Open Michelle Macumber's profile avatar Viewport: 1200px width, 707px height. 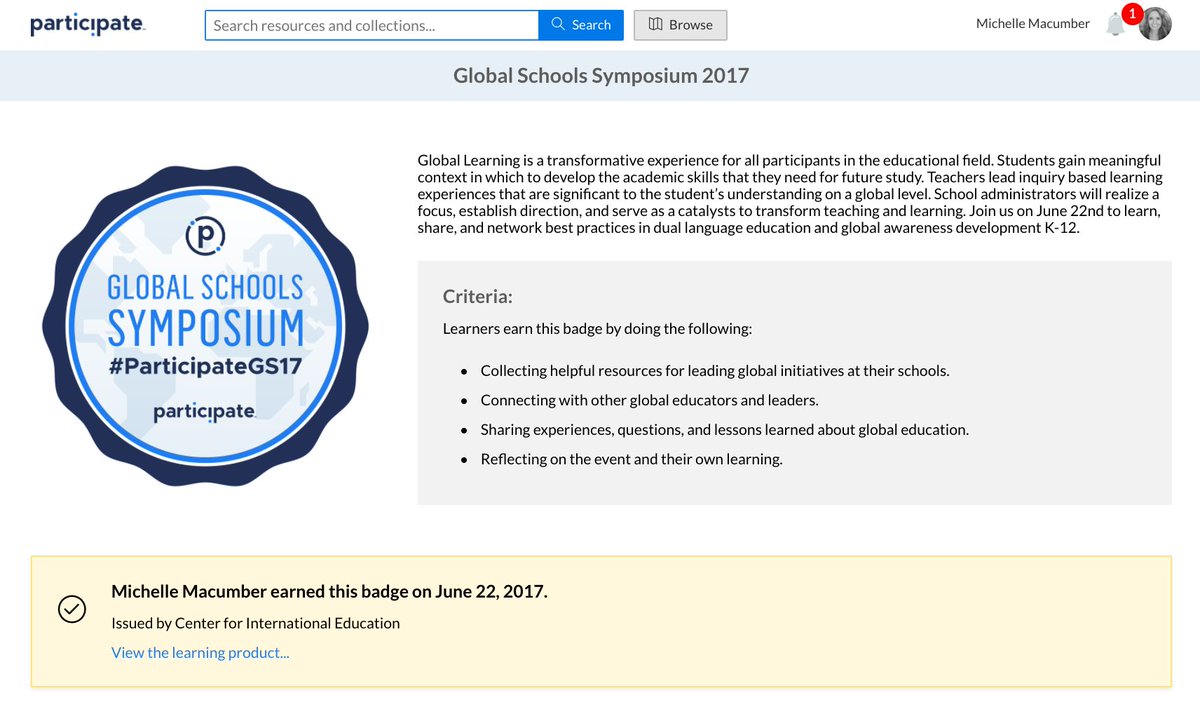point(1155,24)
